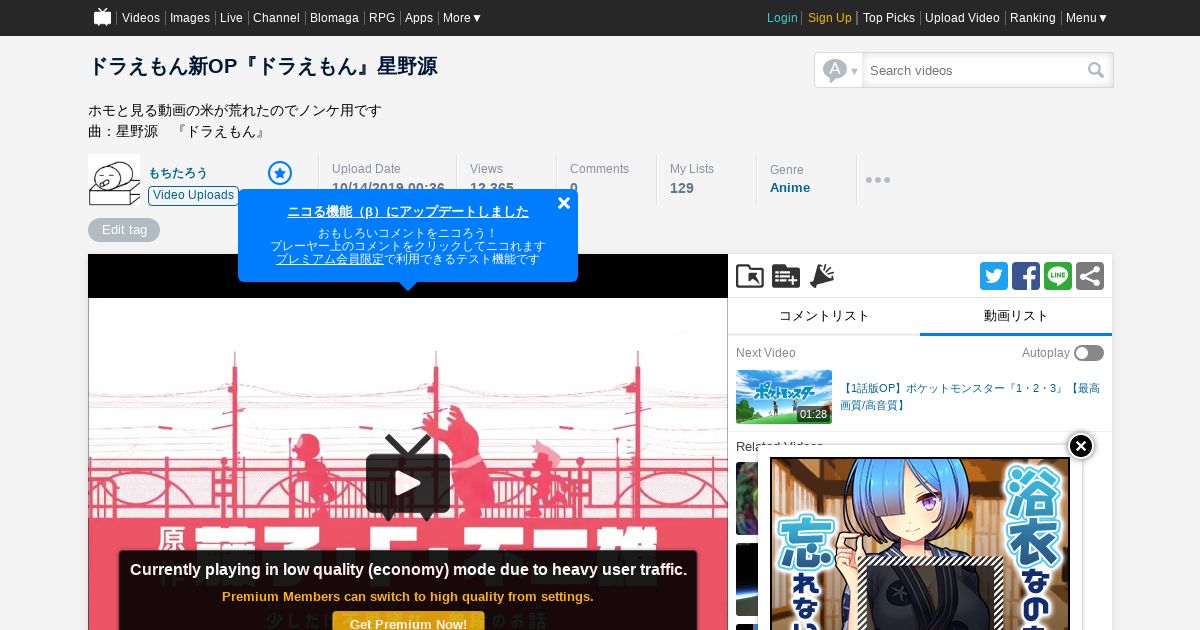
Task: Open Live section
Action: tap(231, 18)
